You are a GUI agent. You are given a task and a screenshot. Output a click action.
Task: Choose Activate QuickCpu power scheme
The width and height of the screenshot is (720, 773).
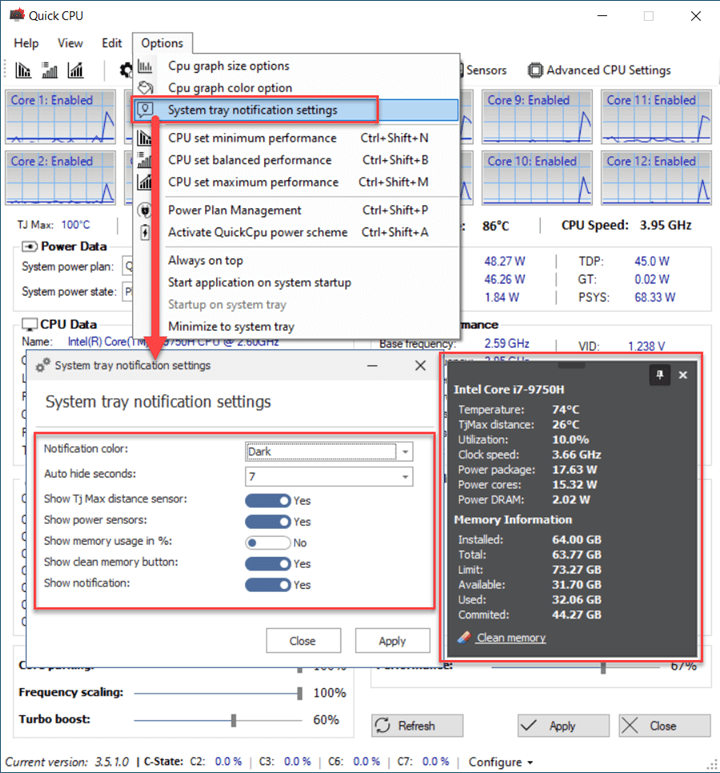coord(296,232)
